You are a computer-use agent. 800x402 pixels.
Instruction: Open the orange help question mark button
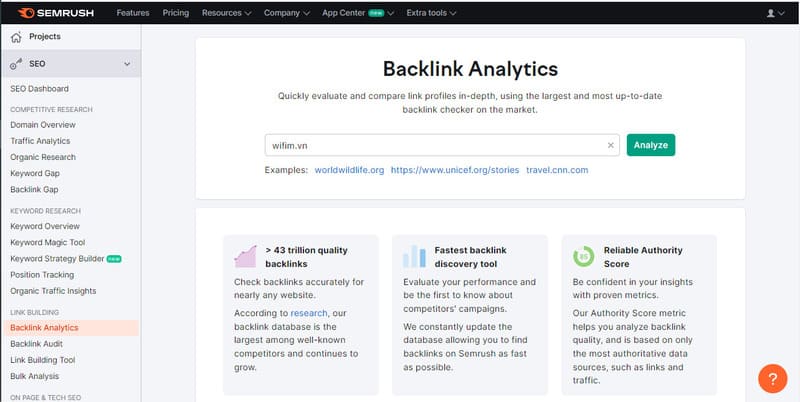pos(772,378)
